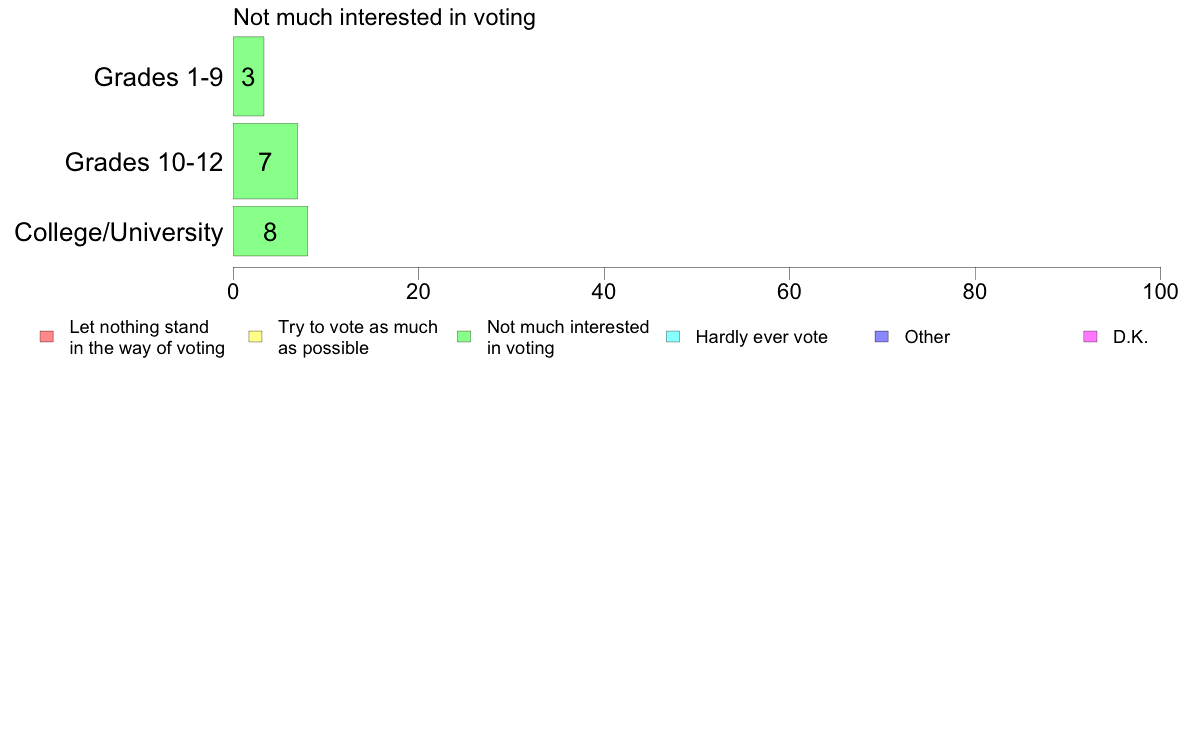Click the Try to vote as much legend text
Screen dimensions: 1188x736
358,337
